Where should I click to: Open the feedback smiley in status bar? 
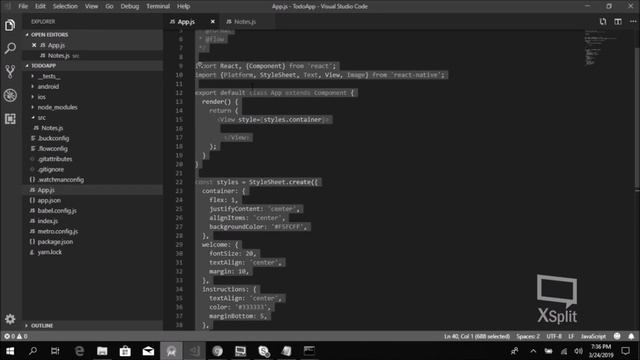point(617,336)
